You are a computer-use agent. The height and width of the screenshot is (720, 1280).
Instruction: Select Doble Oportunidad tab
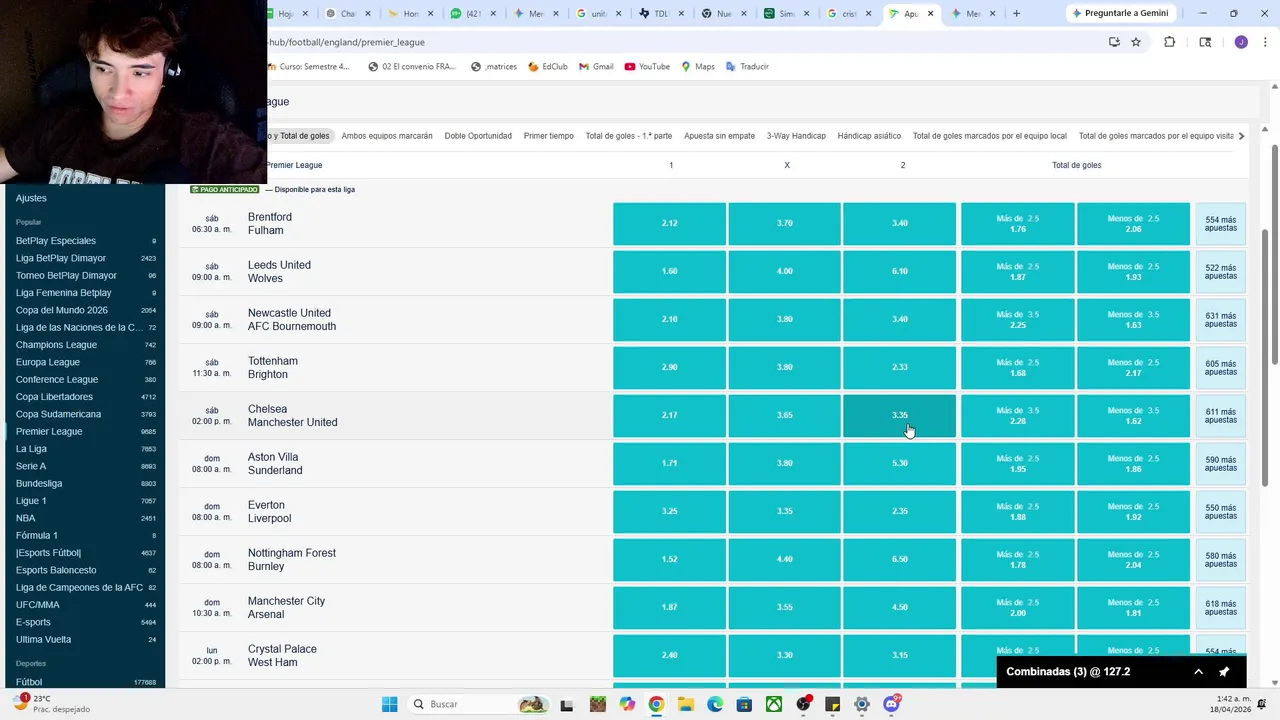(x=478, y=136)
